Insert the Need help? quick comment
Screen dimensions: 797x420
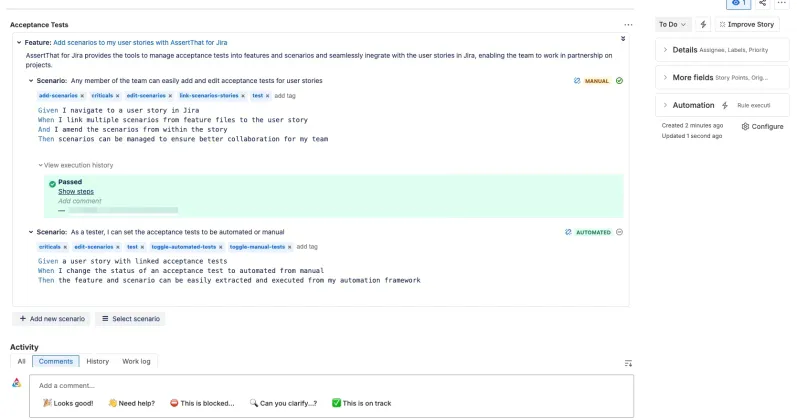click(x=132, y=403)
